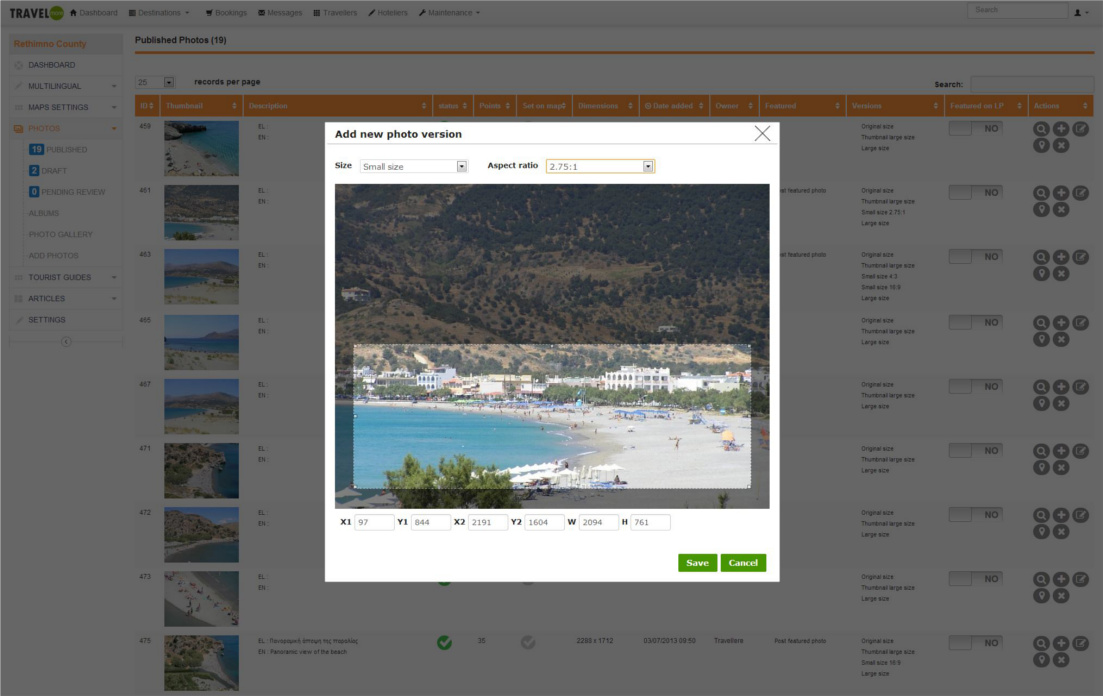This screenshot has width=1103, height=696.
Task: Click the sidebar collapse arrow icon
Action: (65, 342)
